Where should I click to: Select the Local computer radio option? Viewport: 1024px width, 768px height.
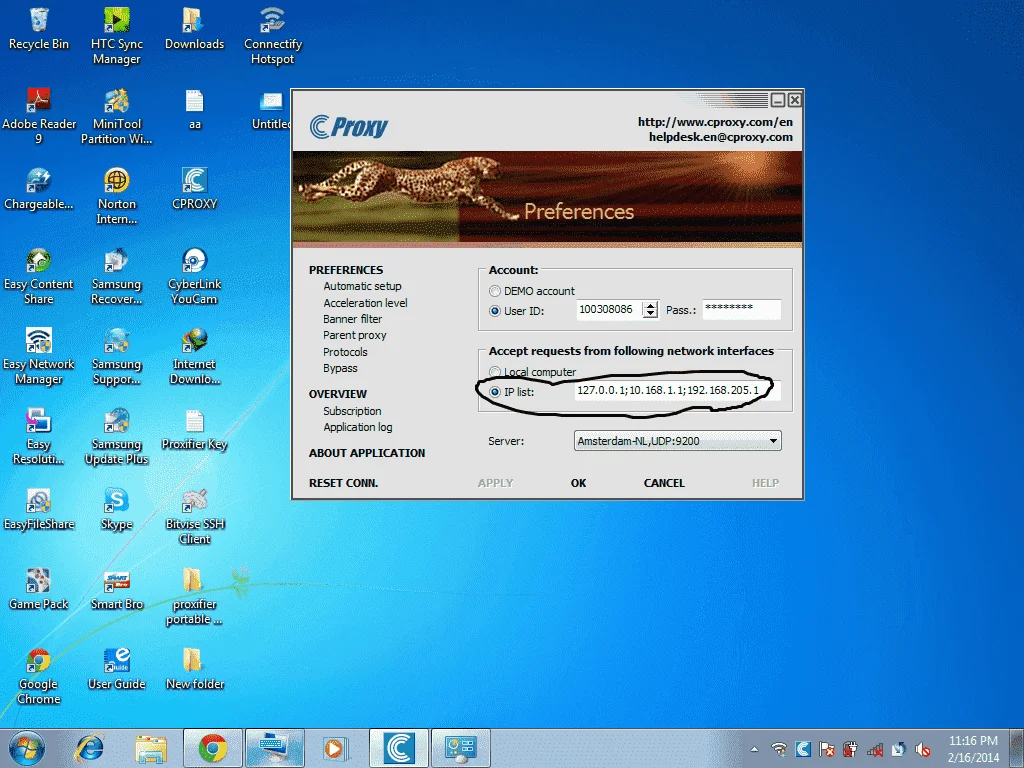pos(495,372)
